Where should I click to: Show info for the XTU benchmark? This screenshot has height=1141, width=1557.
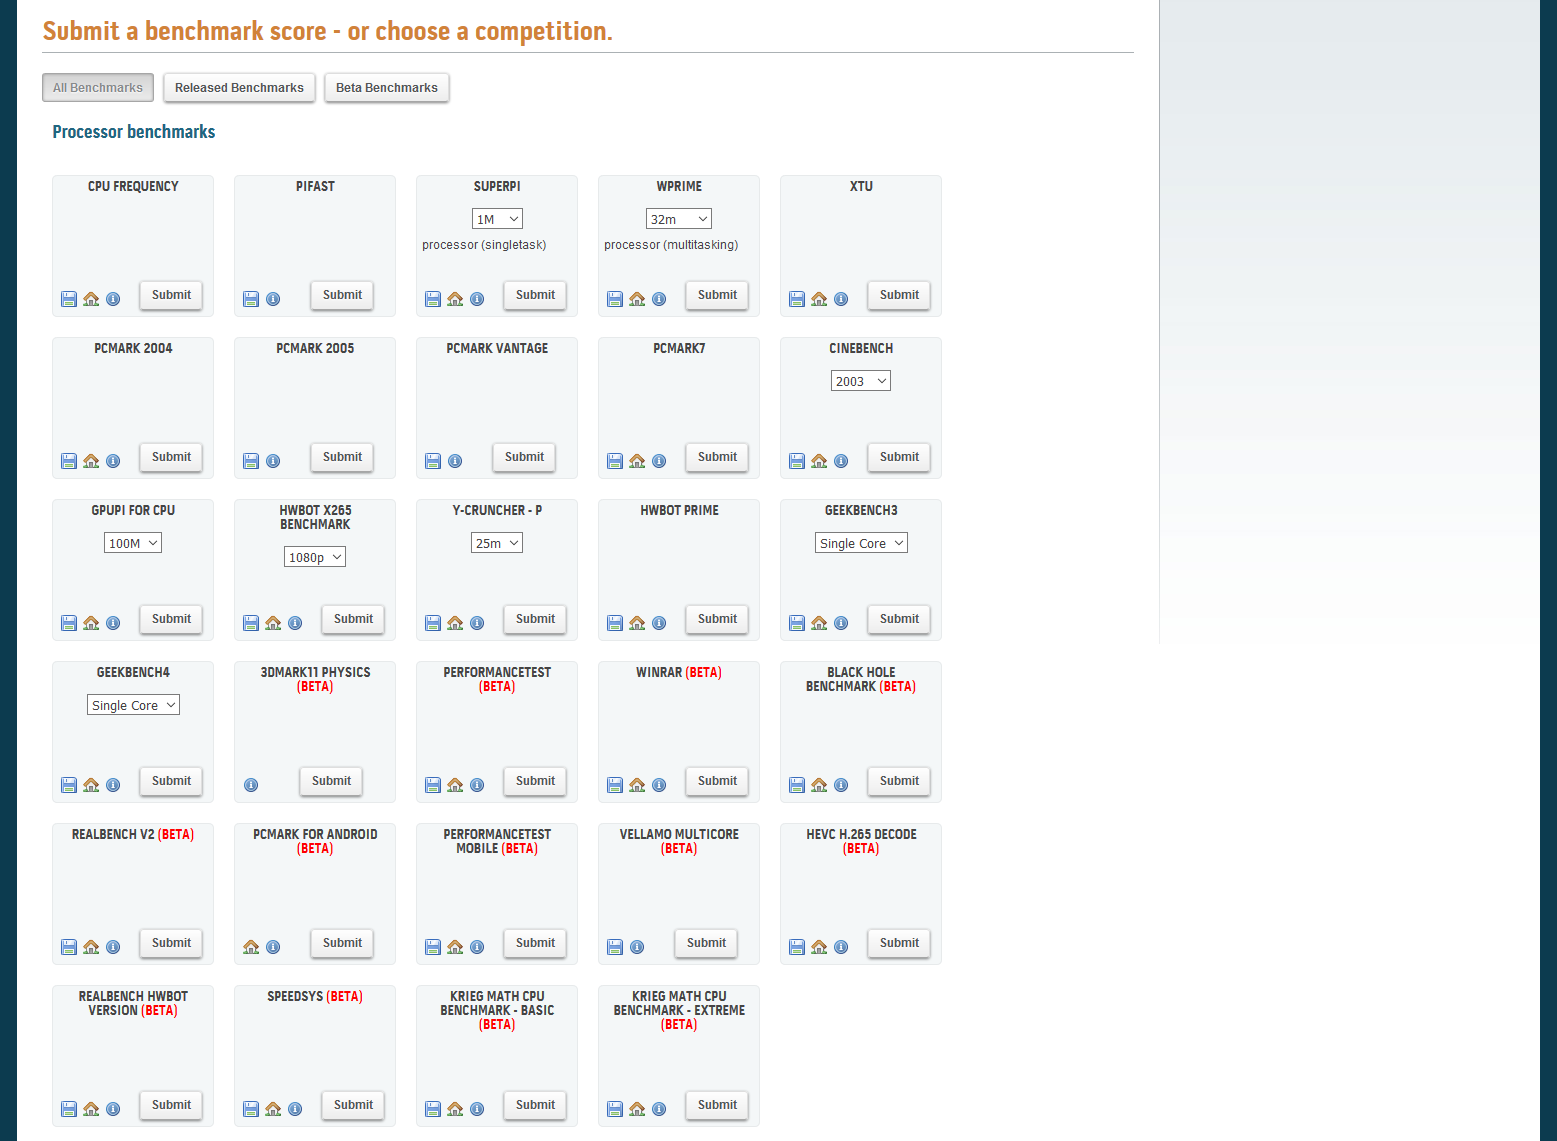(x=841, y=299)
